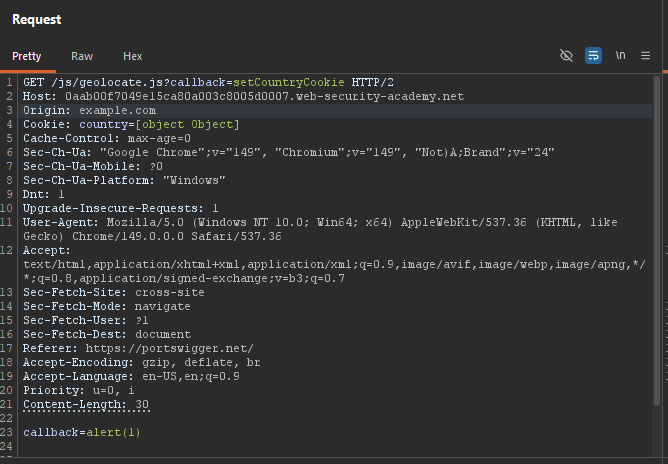Click the 'country' cookie name

point(104,124)
